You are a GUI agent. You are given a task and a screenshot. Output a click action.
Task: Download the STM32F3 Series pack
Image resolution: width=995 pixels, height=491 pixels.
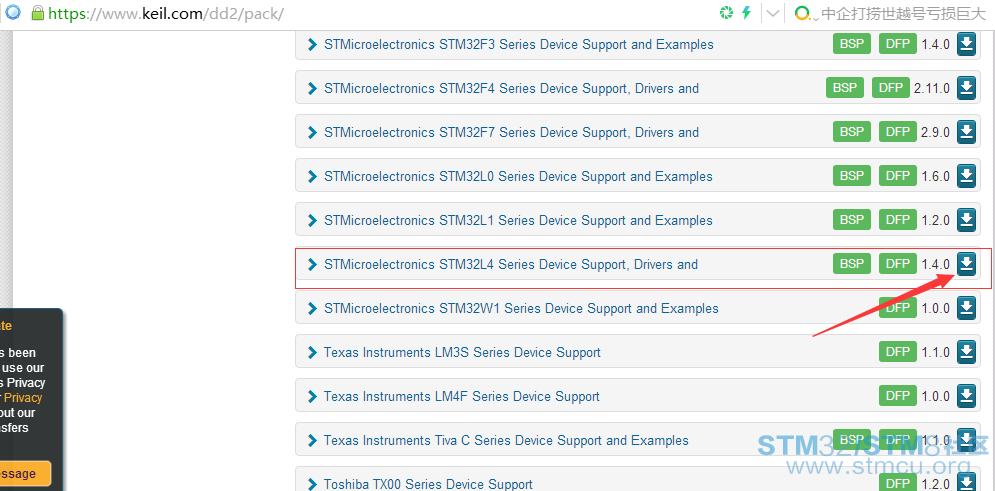pyautogui.click(x=966, y=44)
